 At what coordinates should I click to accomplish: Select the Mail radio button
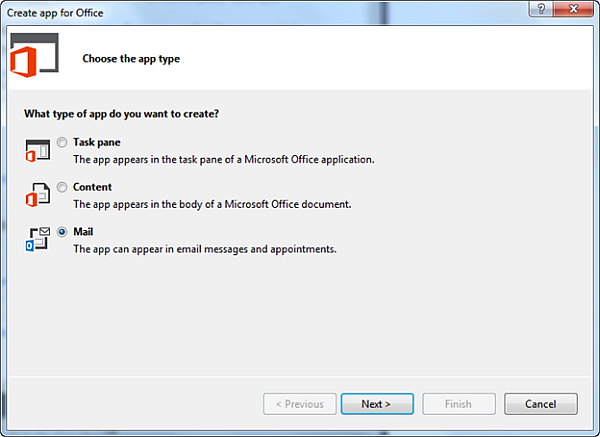point(63,232)
